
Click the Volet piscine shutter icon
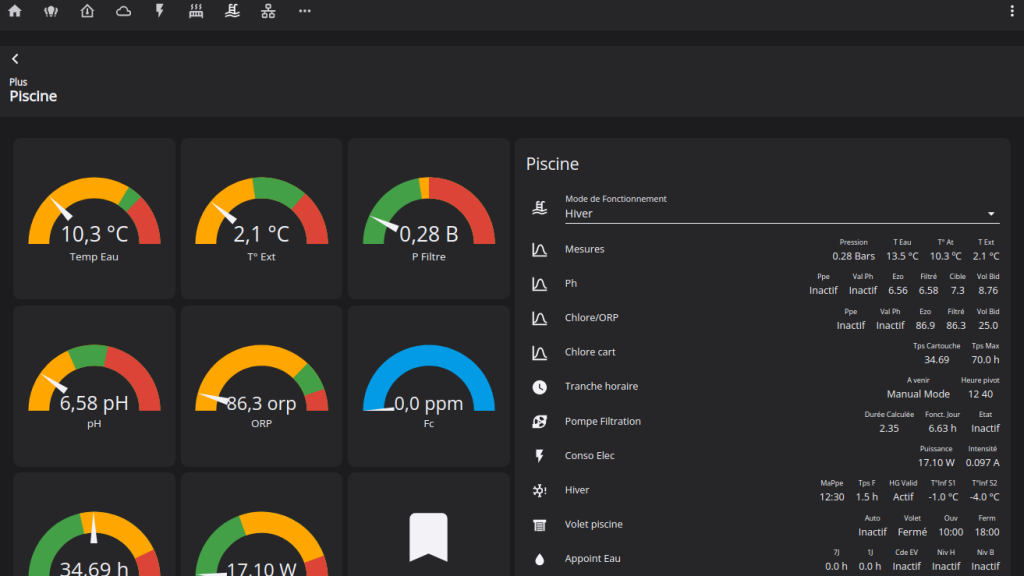coord(539,525)
